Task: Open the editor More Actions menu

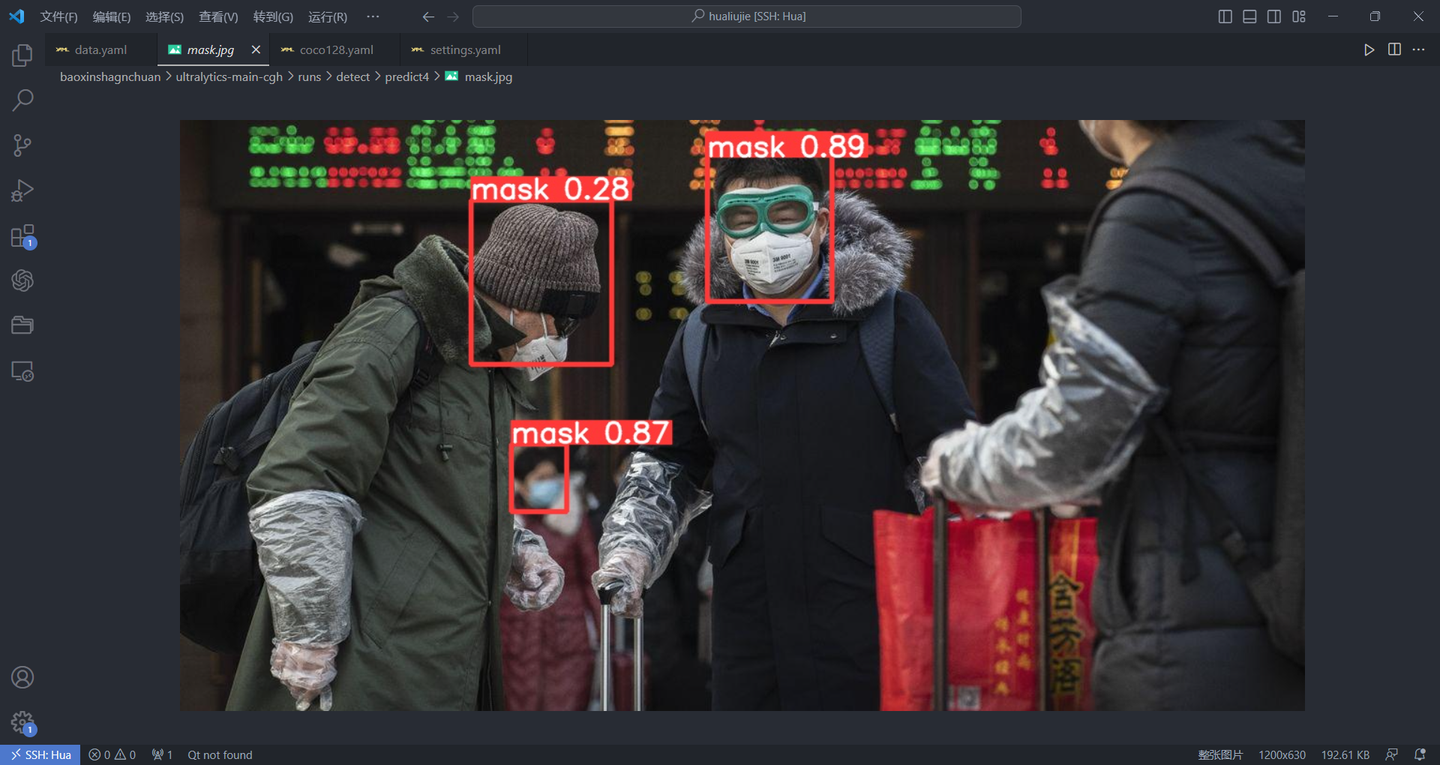Action: (1417, 49)
